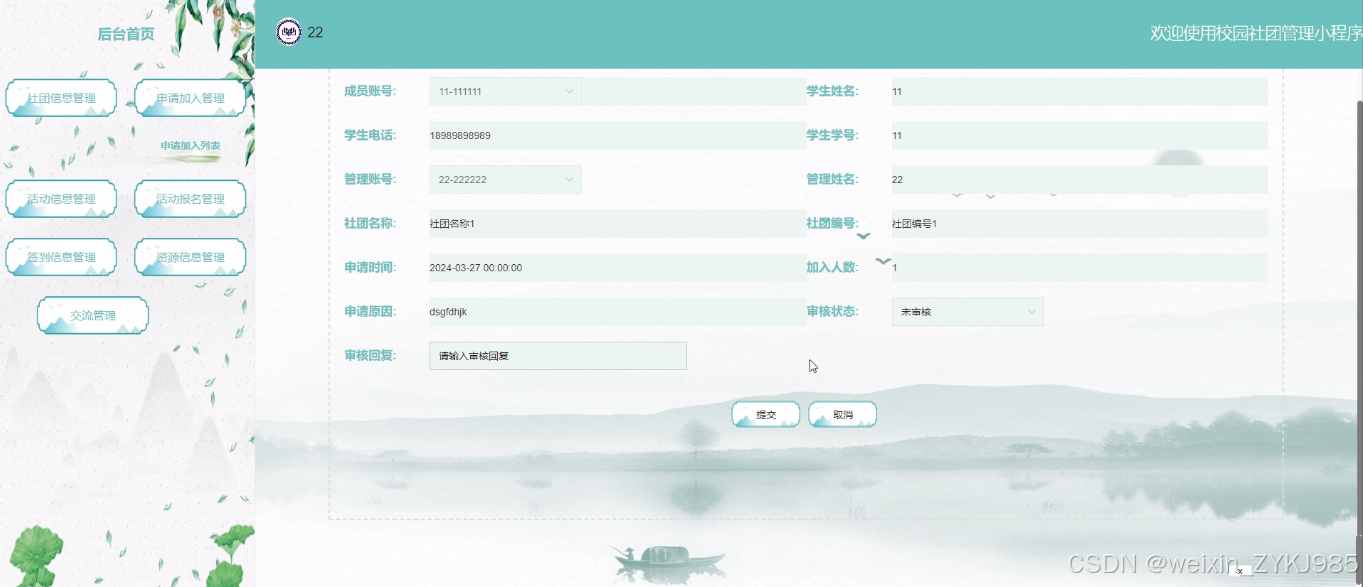The width and height of the screenshot is (1363, 587).
Task: Click the 申请时间 date field
Action: tap(617, 267)
